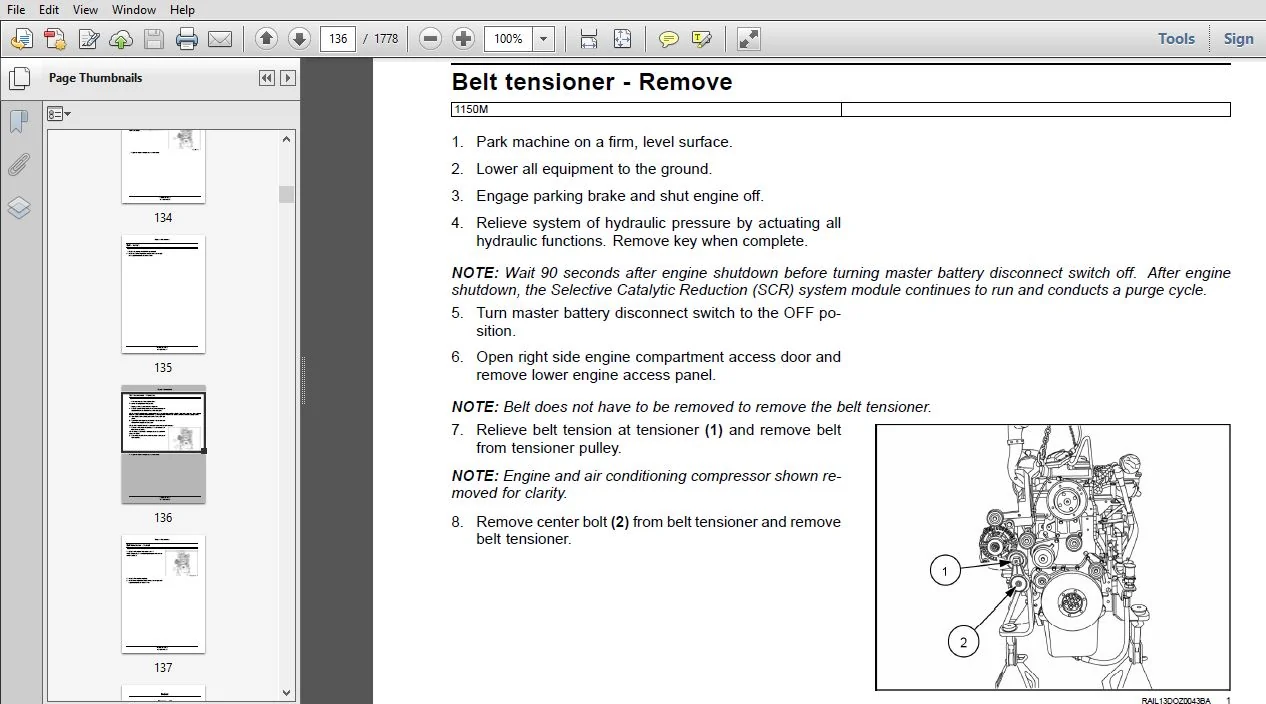This screenshot has width=1266, height=704.
Task: Click the Email envelope icon
Action: pyautogui.click(x=220, y=39)
